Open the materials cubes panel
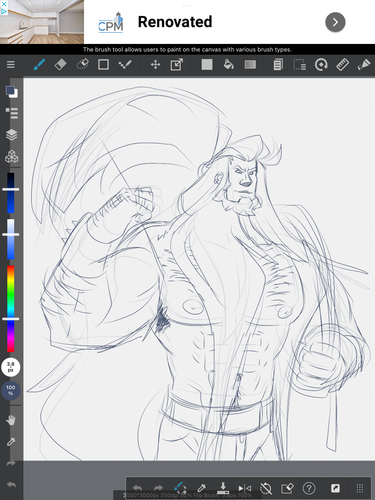Image resolution: width=375 pixels, height=500 pixels. point(11,156)
